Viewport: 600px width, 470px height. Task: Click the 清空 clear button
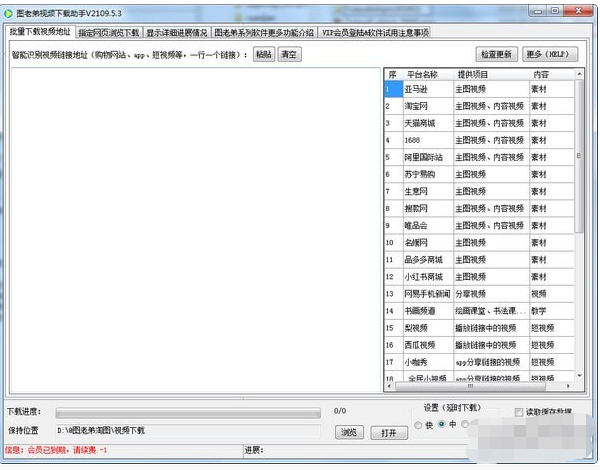point(289,54)
